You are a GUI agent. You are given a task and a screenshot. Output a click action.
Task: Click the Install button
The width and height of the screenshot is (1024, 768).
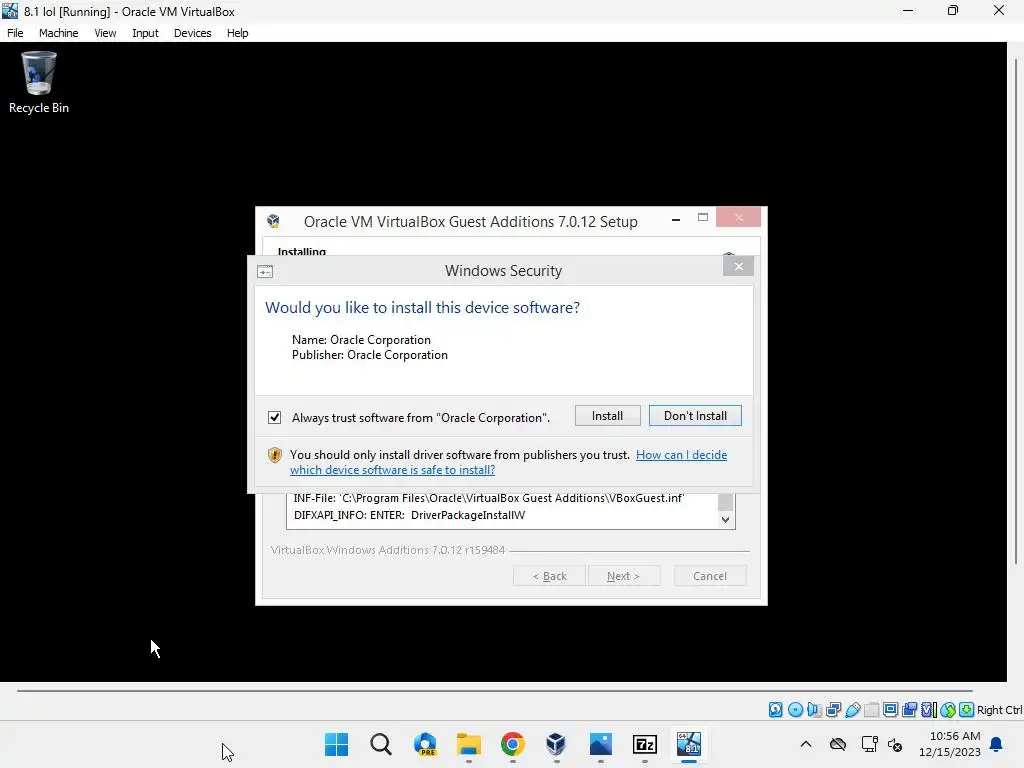[607, 416]
